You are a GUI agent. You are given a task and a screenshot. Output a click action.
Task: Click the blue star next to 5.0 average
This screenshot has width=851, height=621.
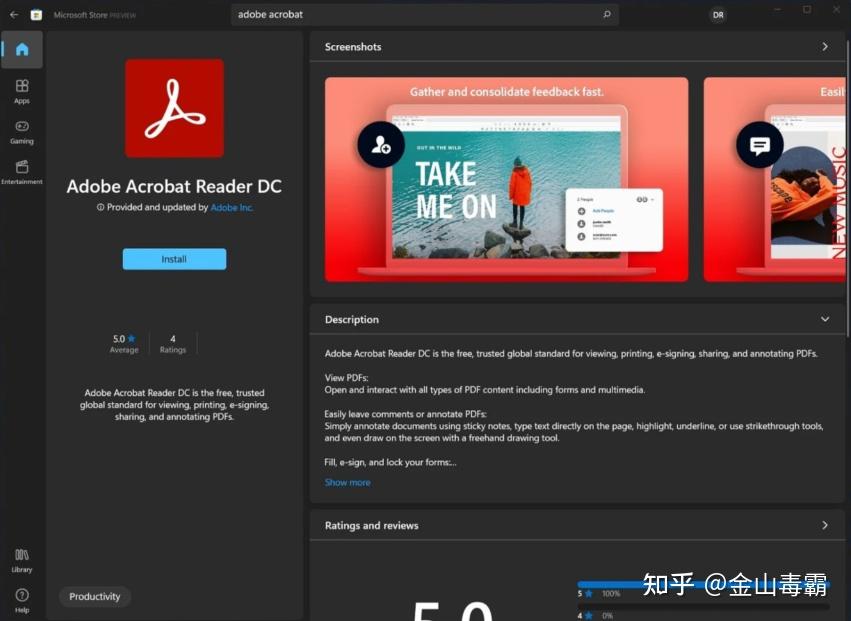131,338
